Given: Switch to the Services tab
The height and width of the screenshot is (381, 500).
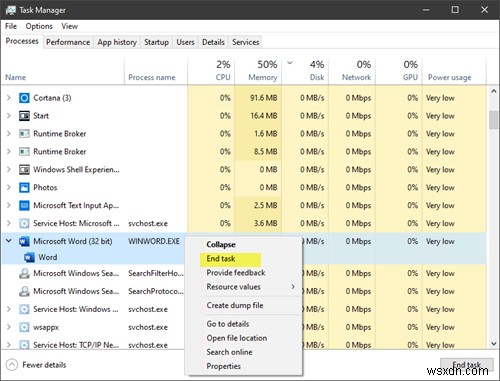Looking at the screenshot, I should point(246,42).
